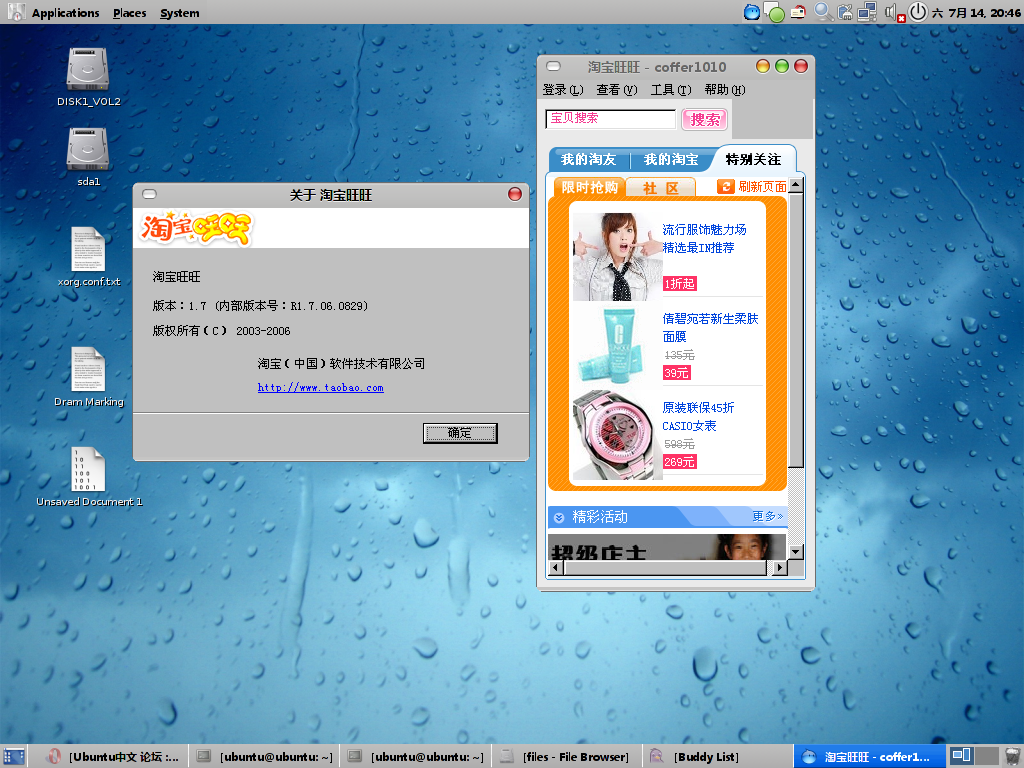Click the round arrow icon beside 精彩活动
Image resolution: width=1024 pixels, height=768 pixels.
pyautogui.click(x=559, y=518)
